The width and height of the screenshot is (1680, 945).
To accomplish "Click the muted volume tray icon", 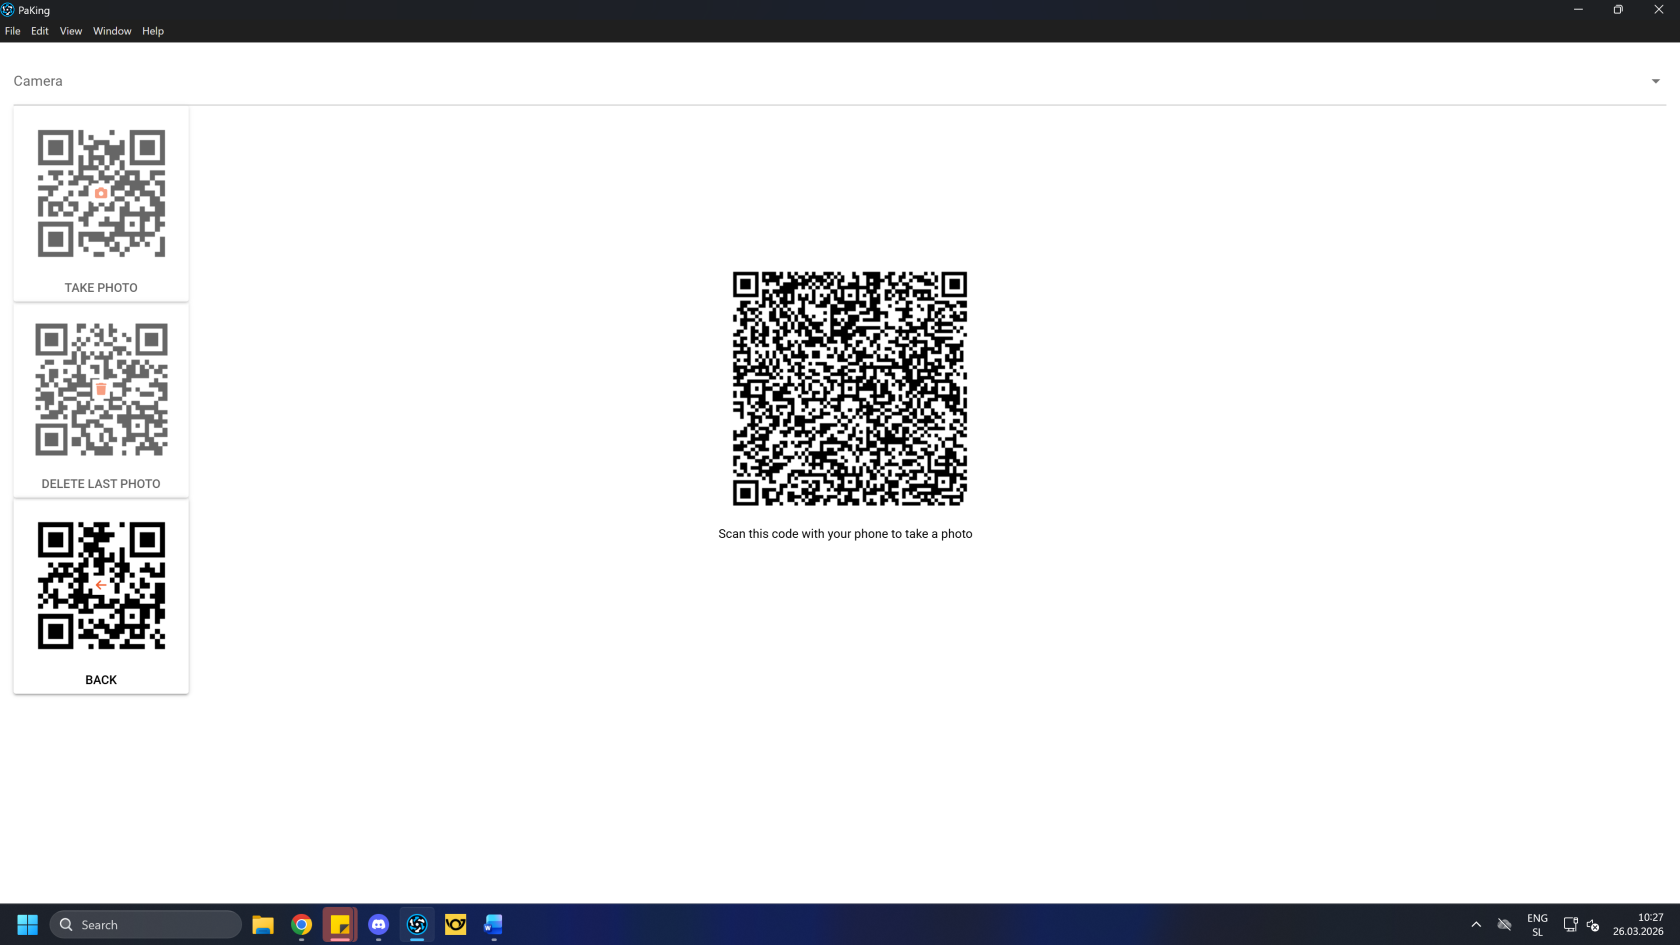I will pos(1593,925).
